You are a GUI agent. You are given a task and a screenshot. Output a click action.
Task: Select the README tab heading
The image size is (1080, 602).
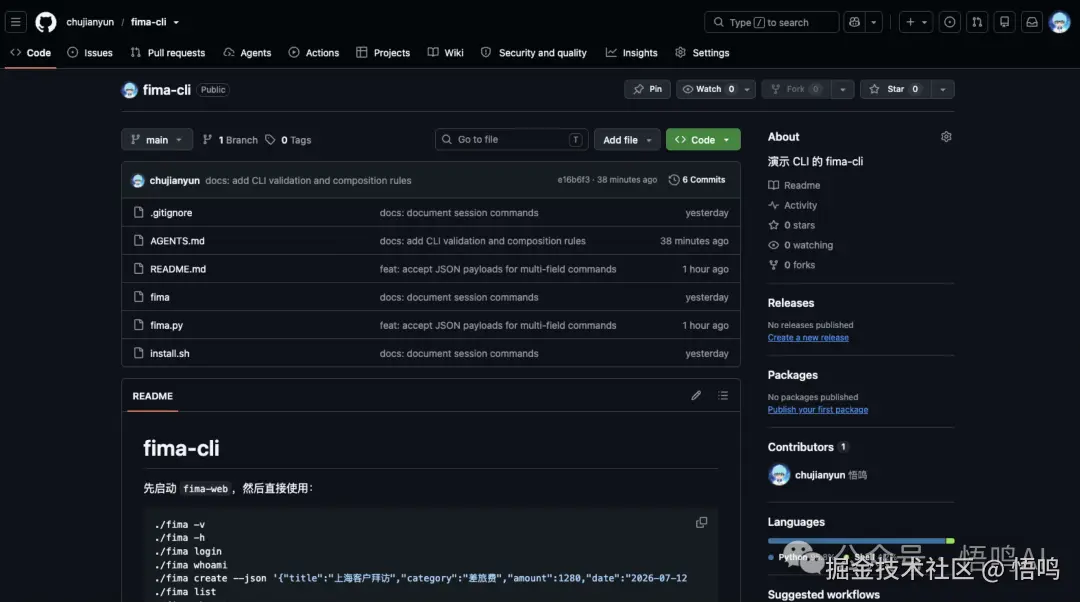(x=152, y=396)
